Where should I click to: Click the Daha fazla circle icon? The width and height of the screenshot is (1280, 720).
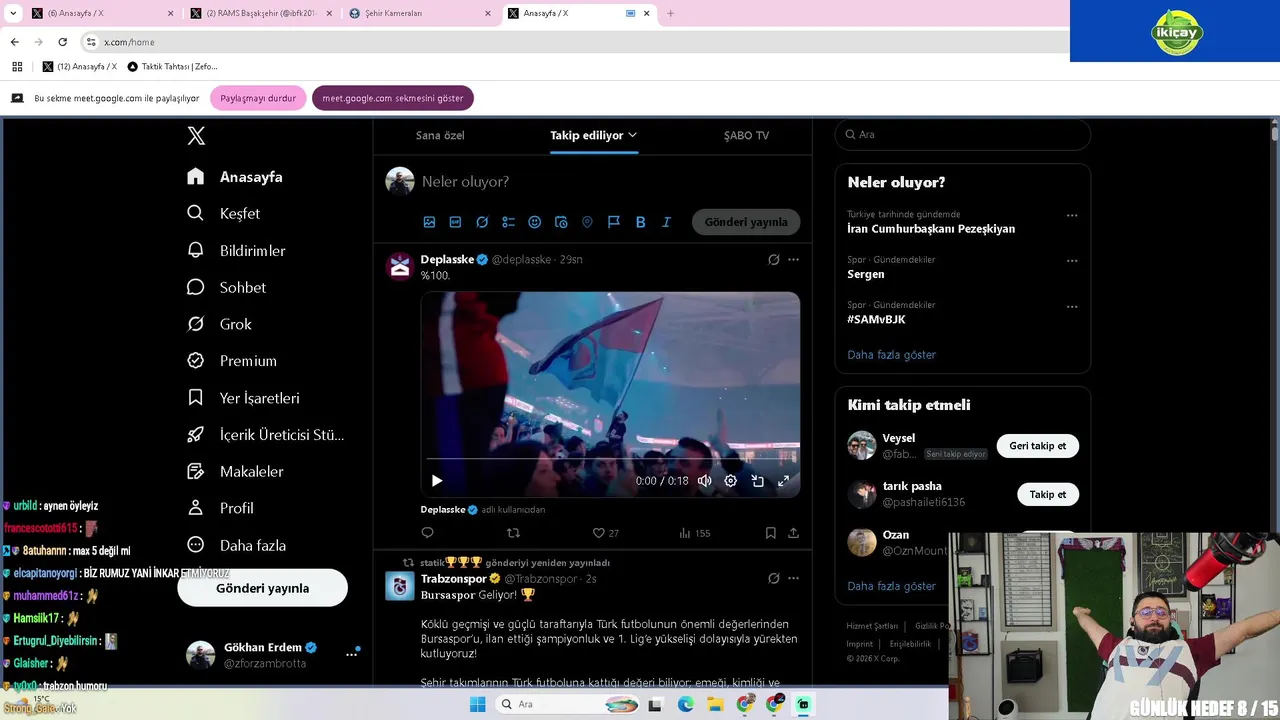[x=196, y=545]
